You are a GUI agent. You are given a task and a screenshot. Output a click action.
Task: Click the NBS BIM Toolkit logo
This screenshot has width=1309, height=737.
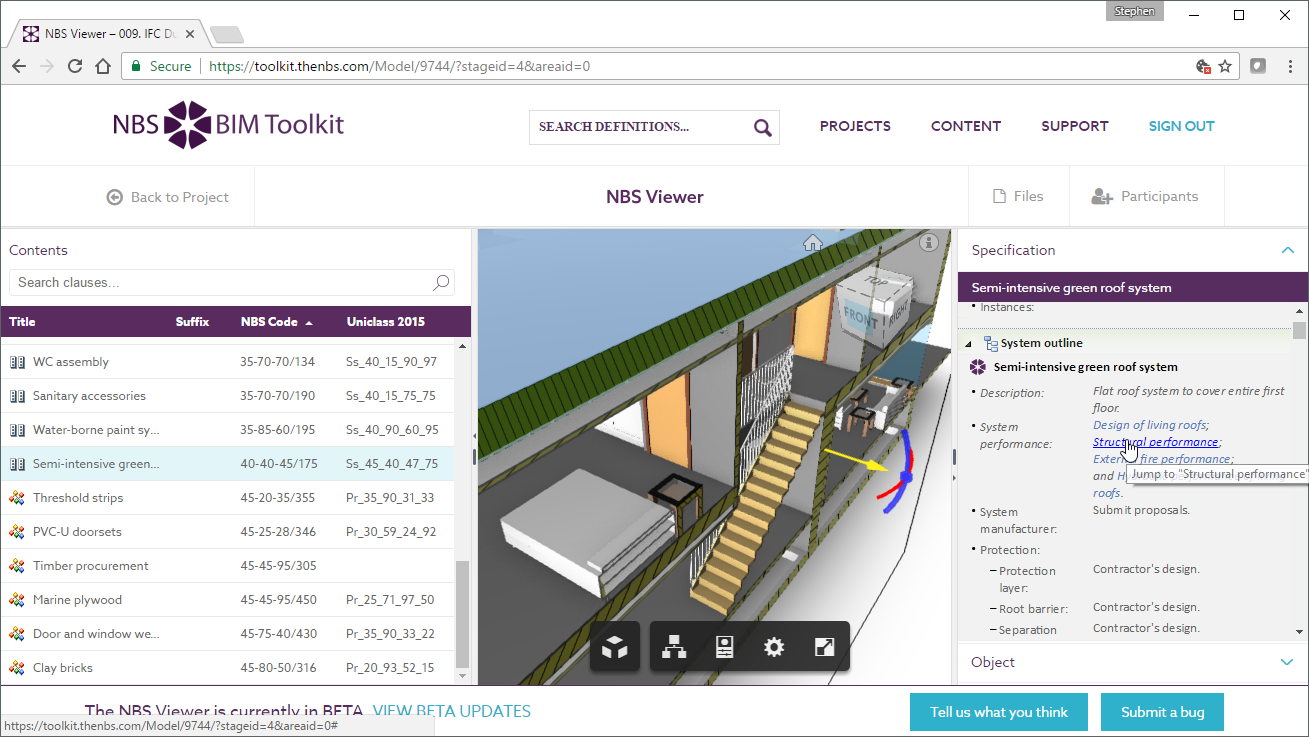(228, 124)
